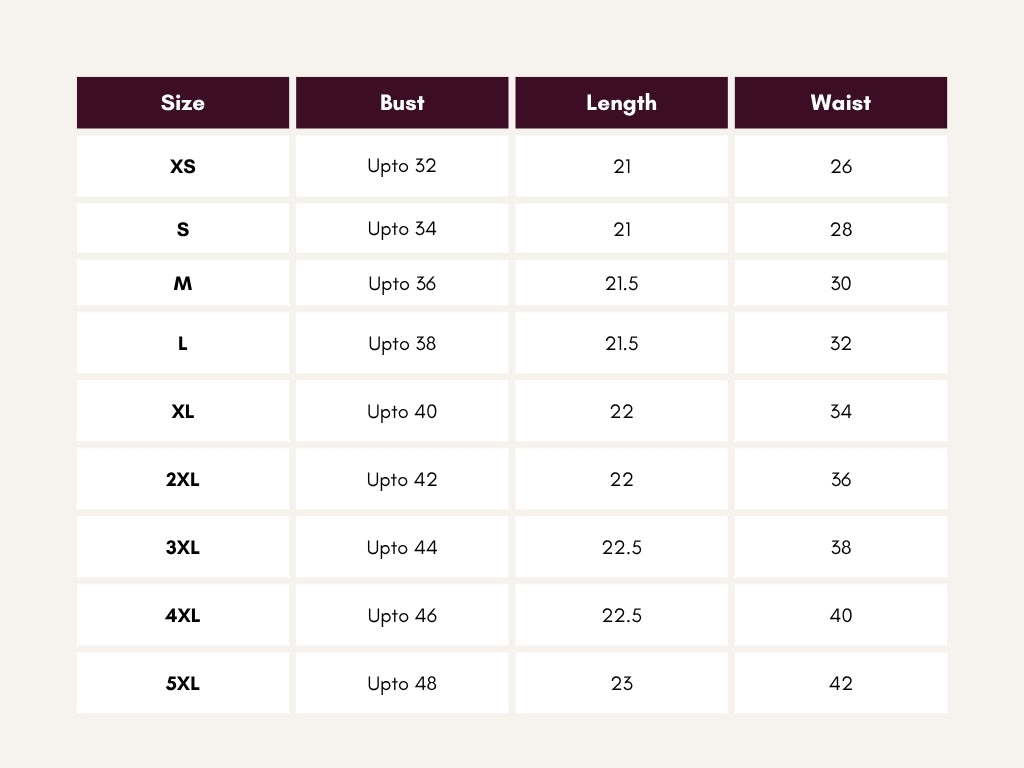
Task: Click the waist value 26
Action: click(840, 166)
